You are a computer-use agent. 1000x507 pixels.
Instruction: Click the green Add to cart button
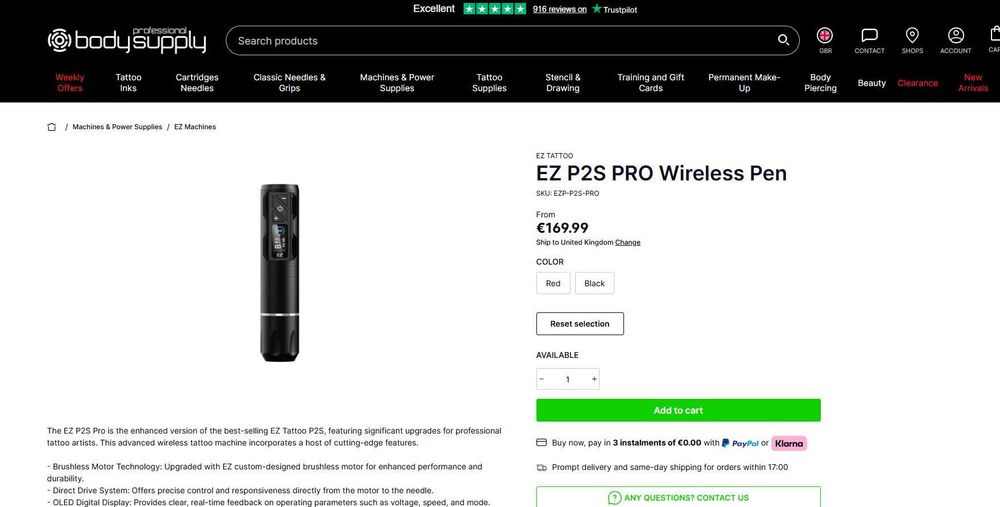pos(678,410)
